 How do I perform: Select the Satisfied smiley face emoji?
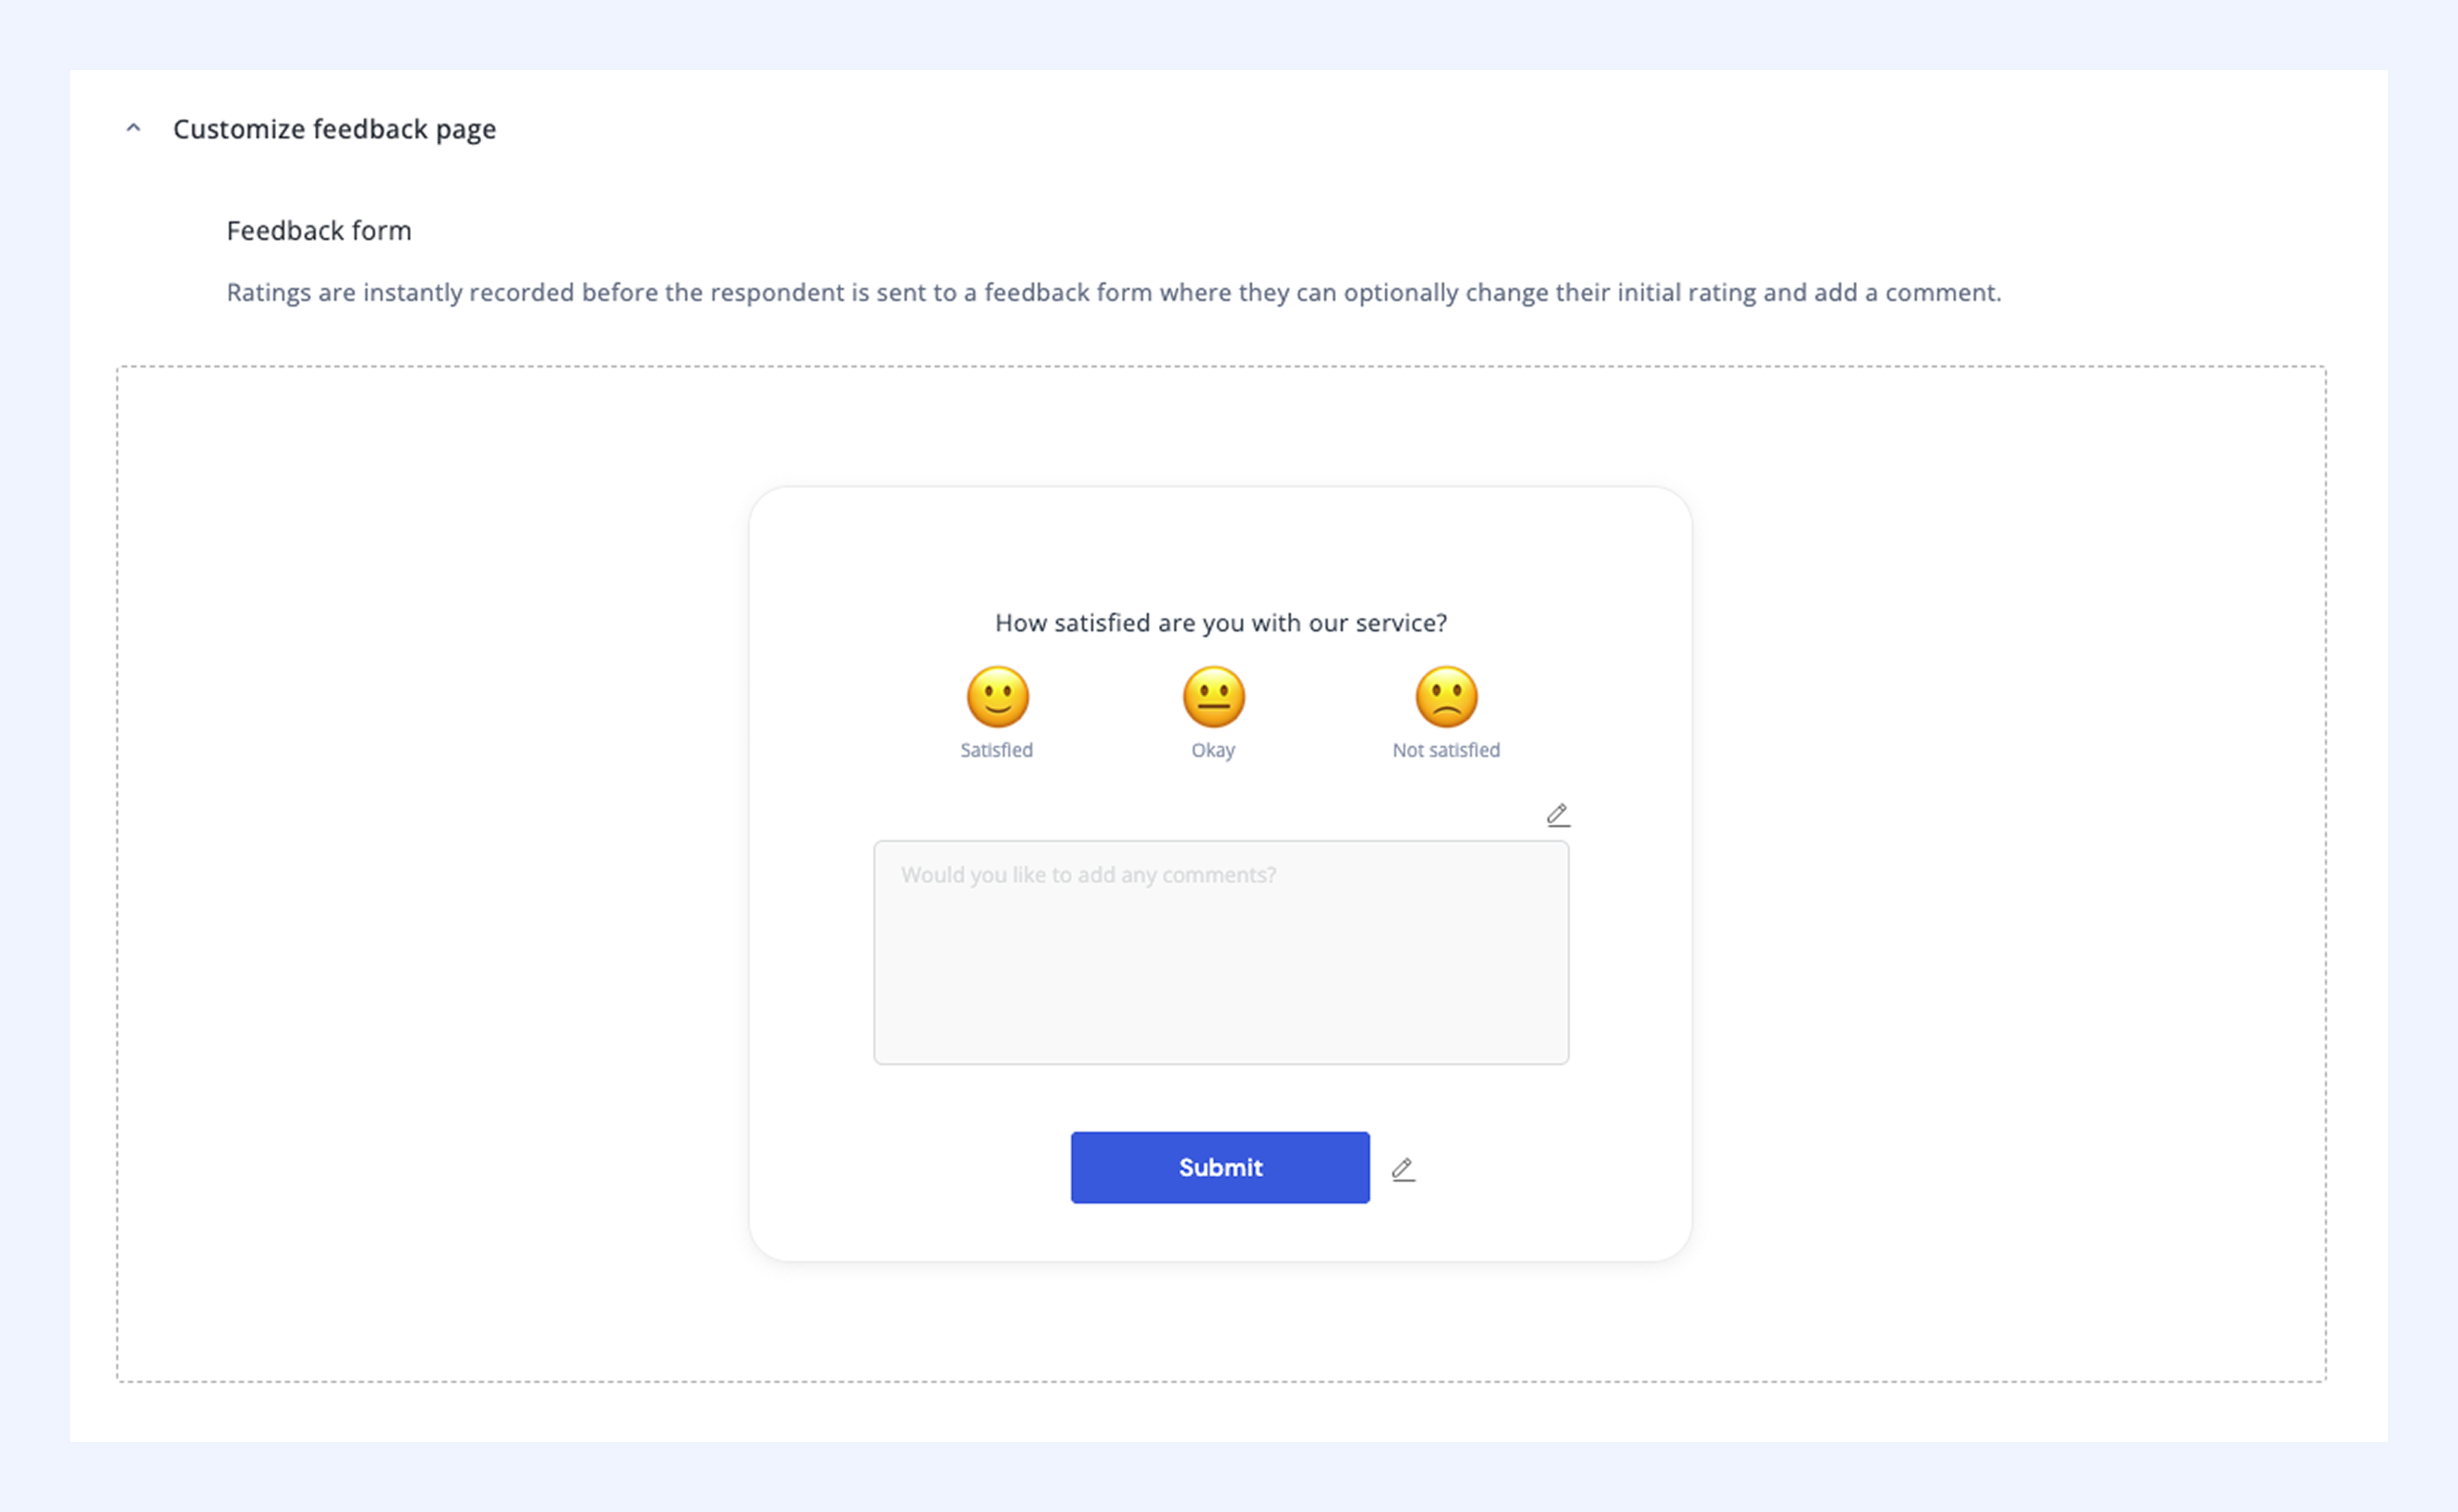pyautogui.click(x=997, y=696)
